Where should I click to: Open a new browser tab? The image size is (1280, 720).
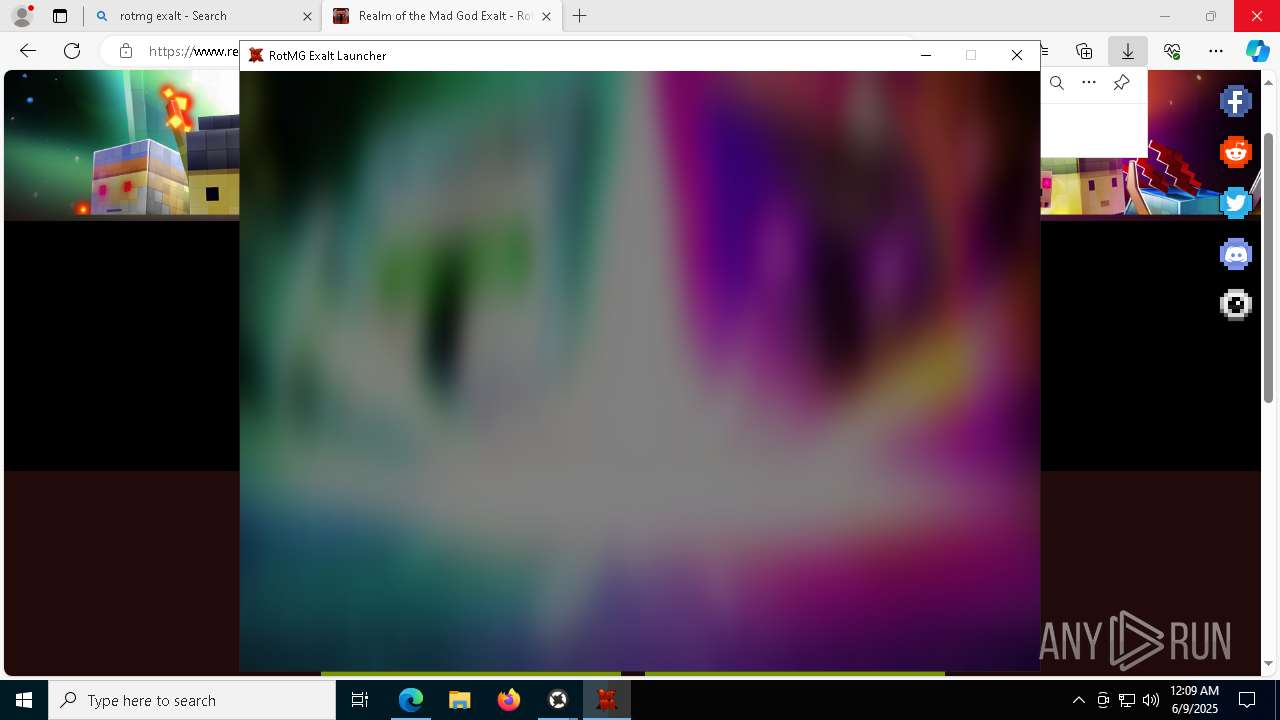(579, 16)
